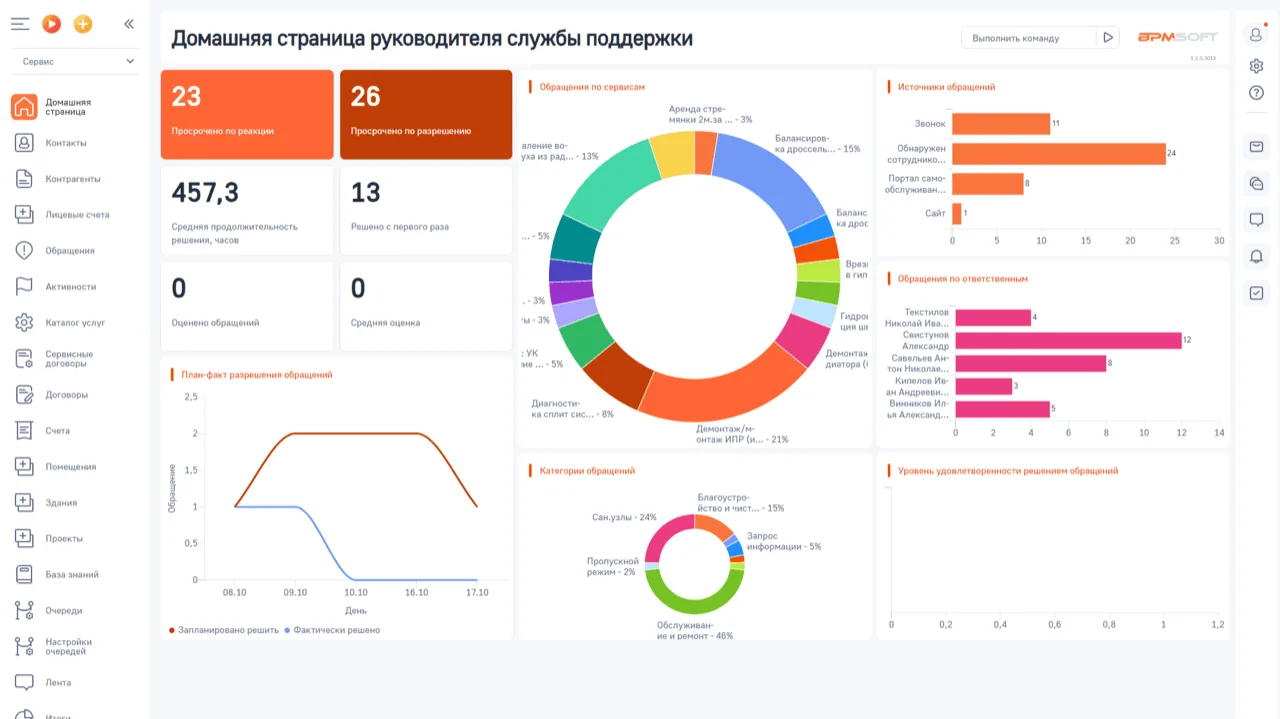Open Сервисные договоры icon
Screen dimensions: 1280x719
25,359
